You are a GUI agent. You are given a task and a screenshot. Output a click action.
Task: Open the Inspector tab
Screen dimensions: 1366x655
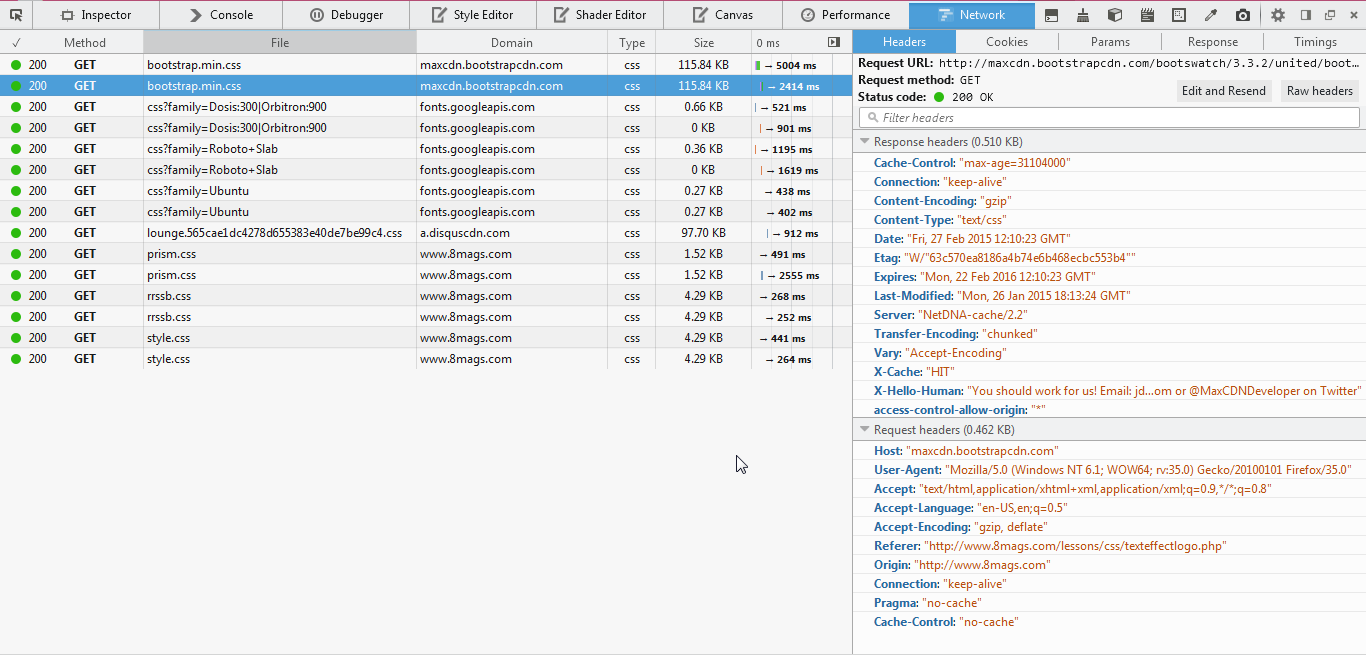95,15
